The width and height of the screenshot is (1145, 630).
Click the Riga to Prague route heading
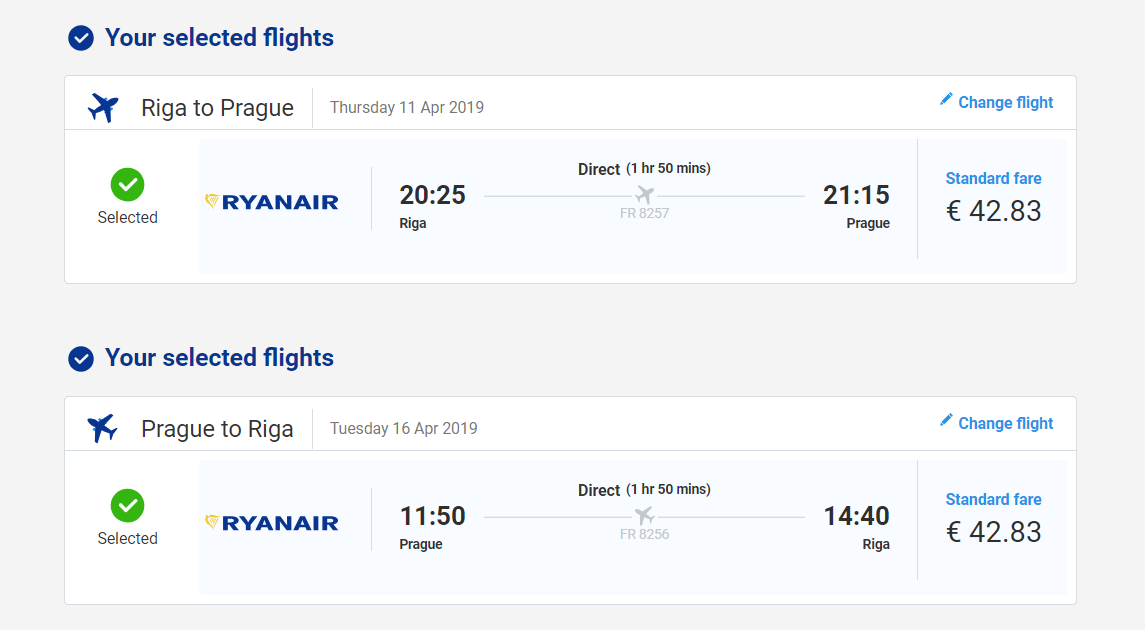[217, 108]
